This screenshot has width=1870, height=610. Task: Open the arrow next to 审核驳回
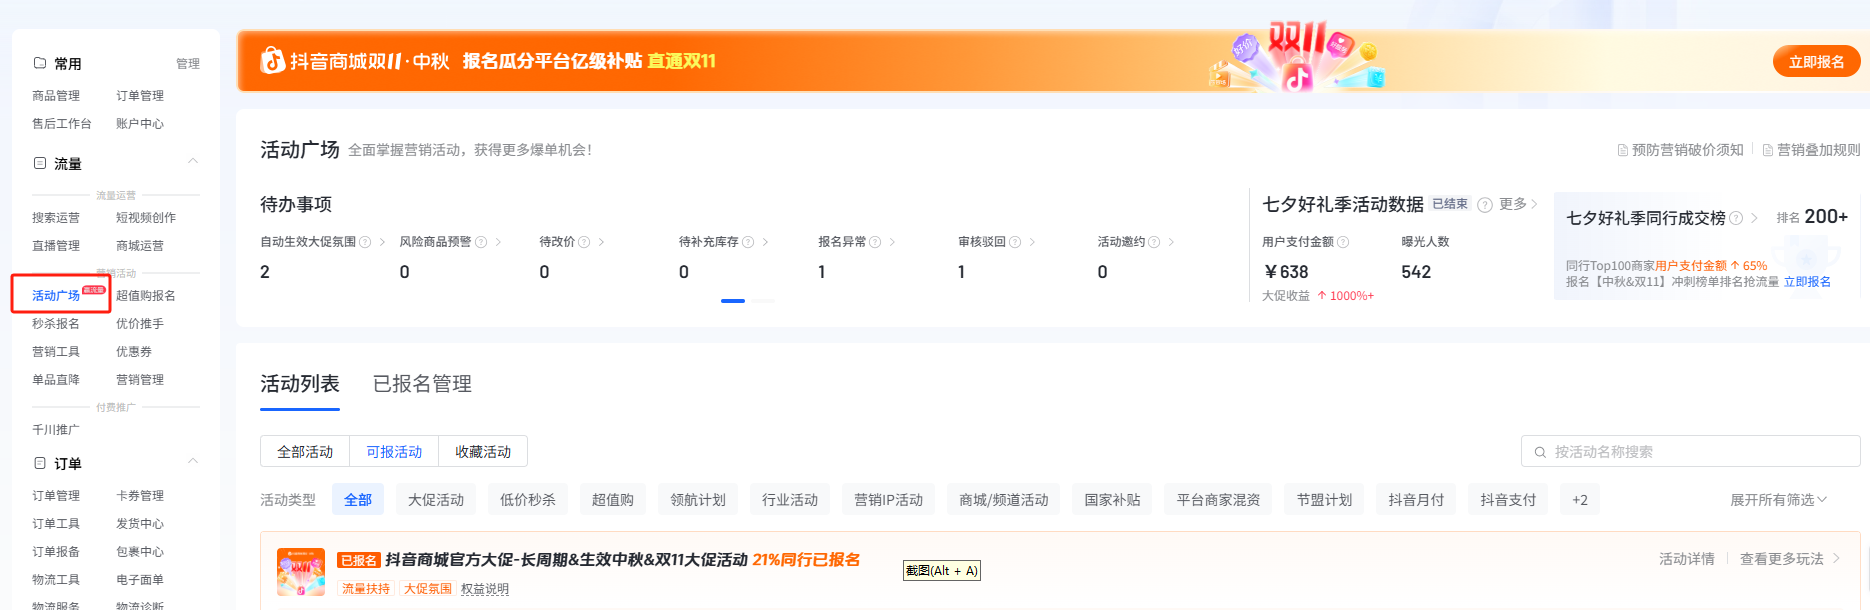(1032, 242)
